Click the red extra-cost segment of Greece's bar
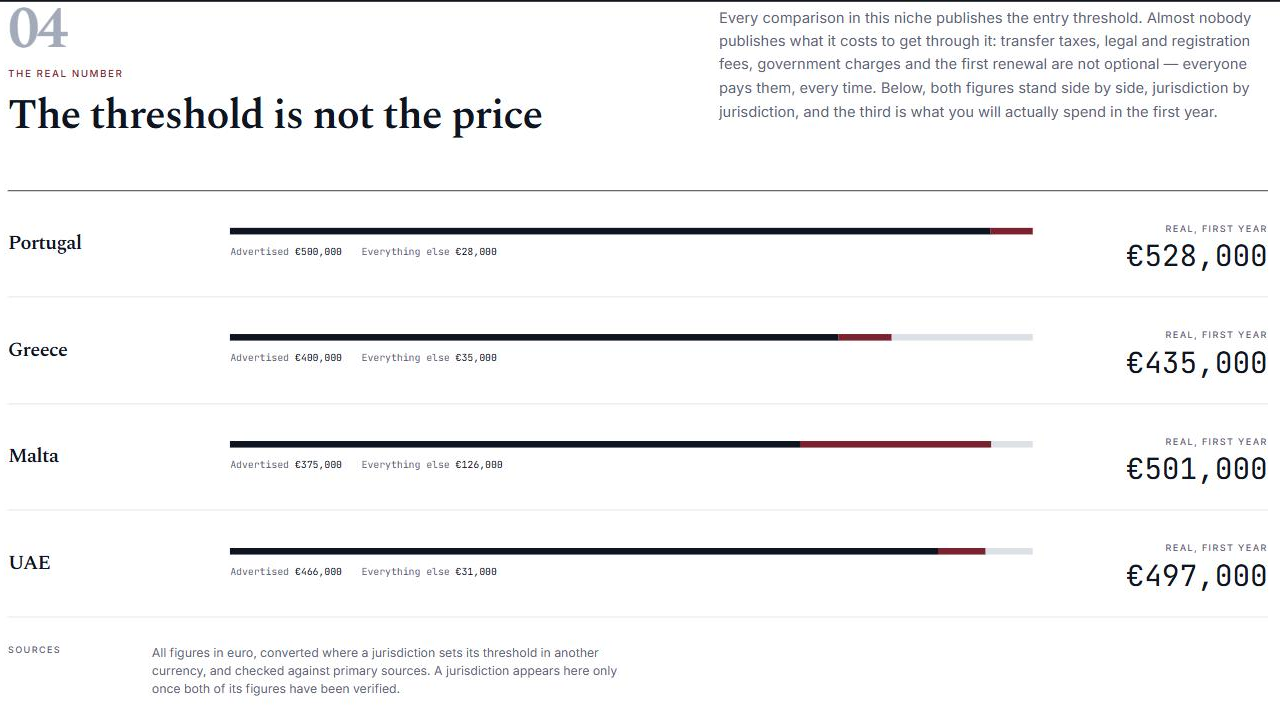The height and width of the screenshot is (724, 1280). [x=865, y=337]
